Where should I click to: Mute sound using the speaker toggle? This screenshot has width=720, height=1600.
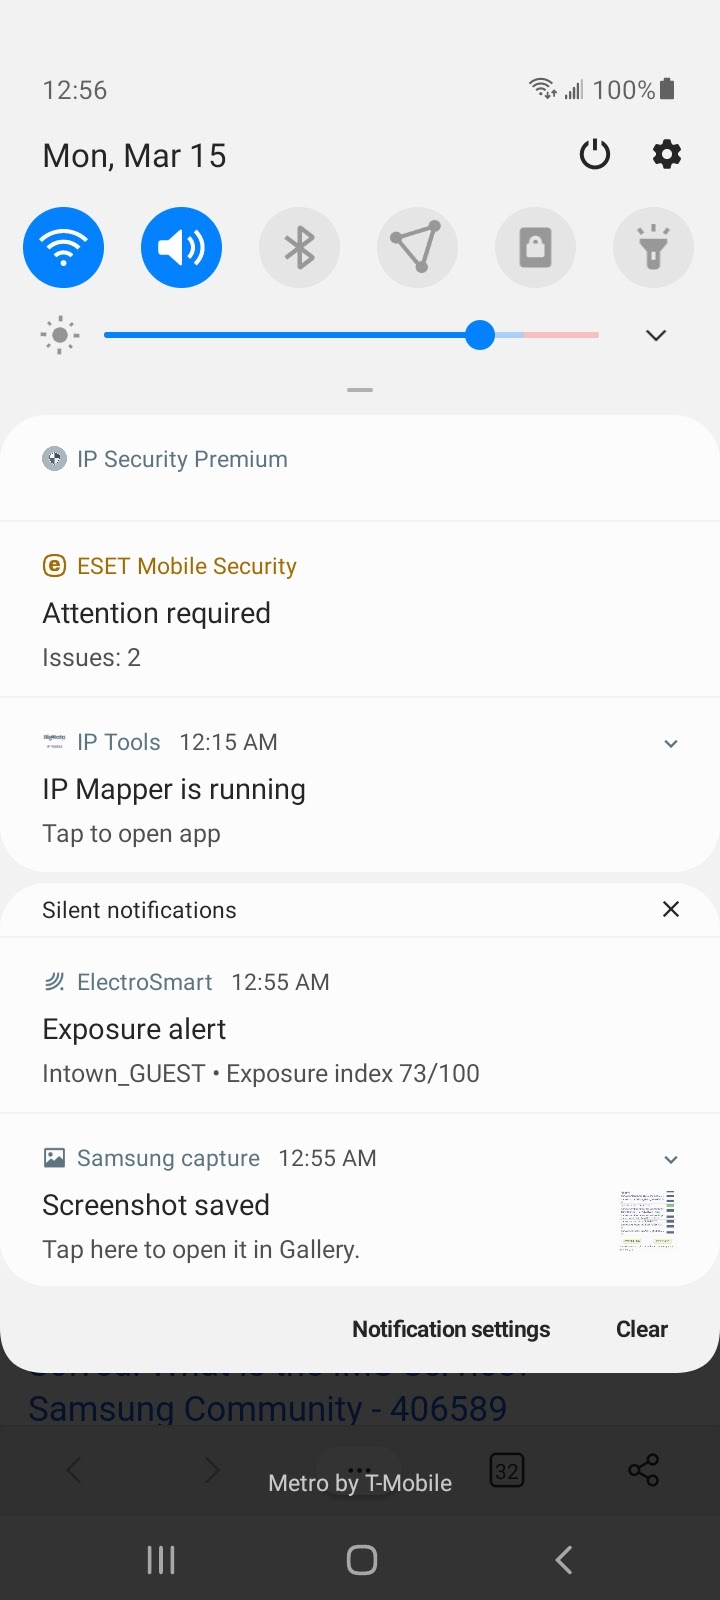181,247
